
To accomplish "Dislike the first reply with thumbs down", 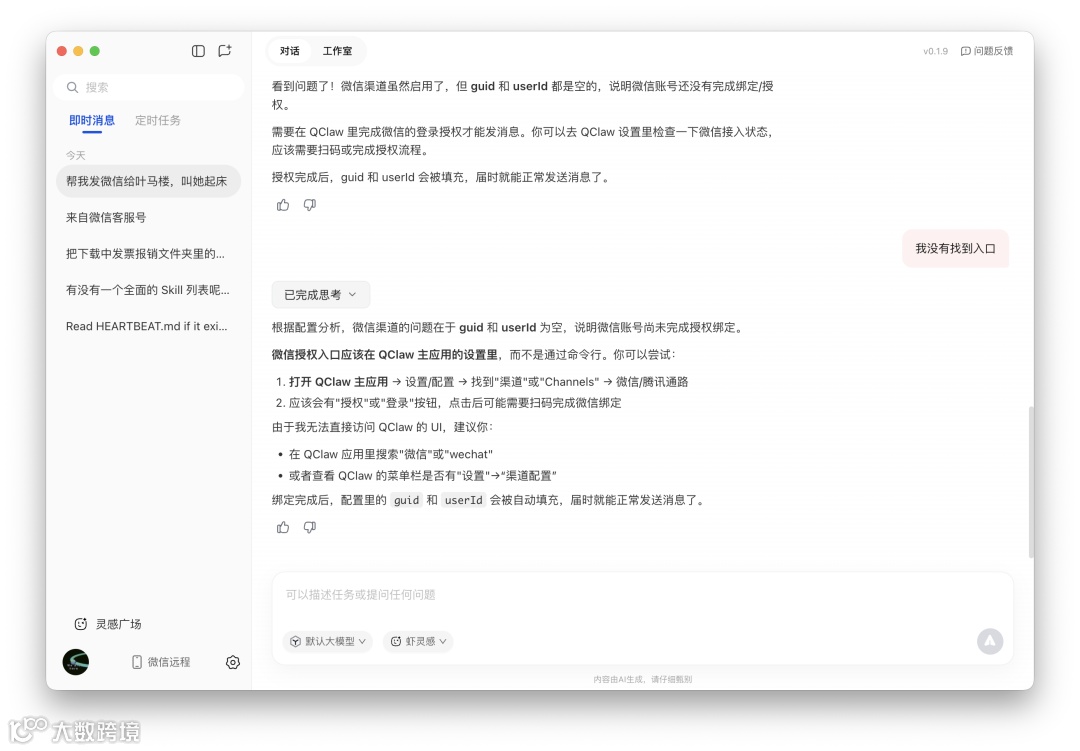I will pos(310,205).
